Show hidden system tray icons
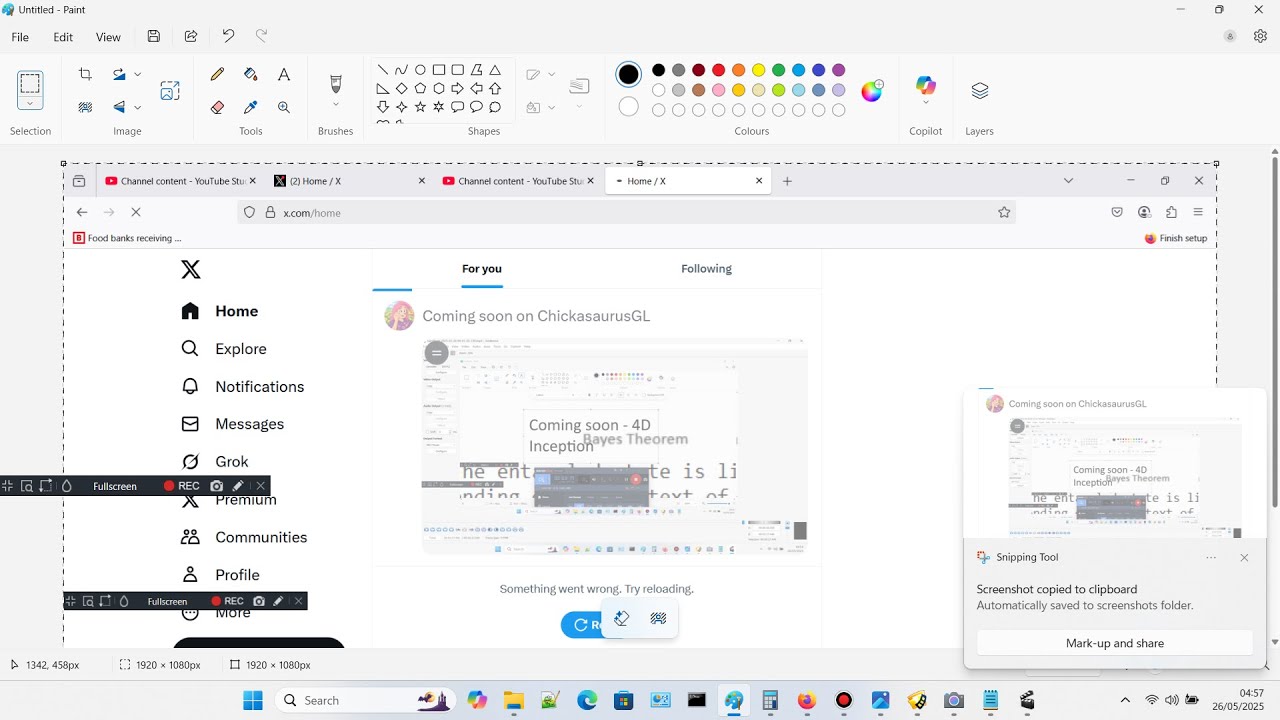 [1125, 700]
